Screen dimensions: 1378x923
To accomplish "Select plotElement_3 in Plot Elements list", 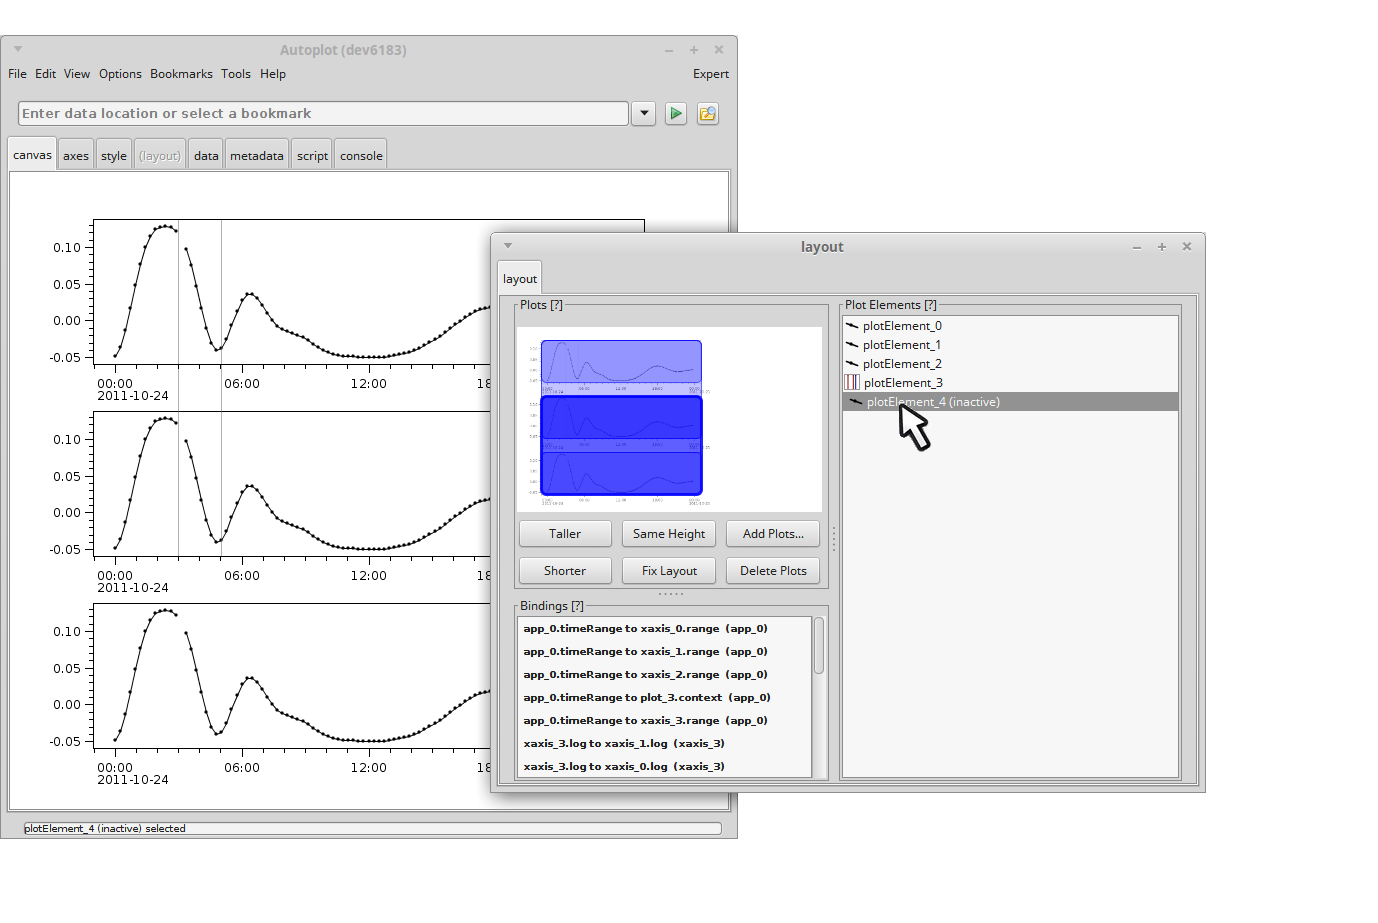I will click(x=1010, y=383).
